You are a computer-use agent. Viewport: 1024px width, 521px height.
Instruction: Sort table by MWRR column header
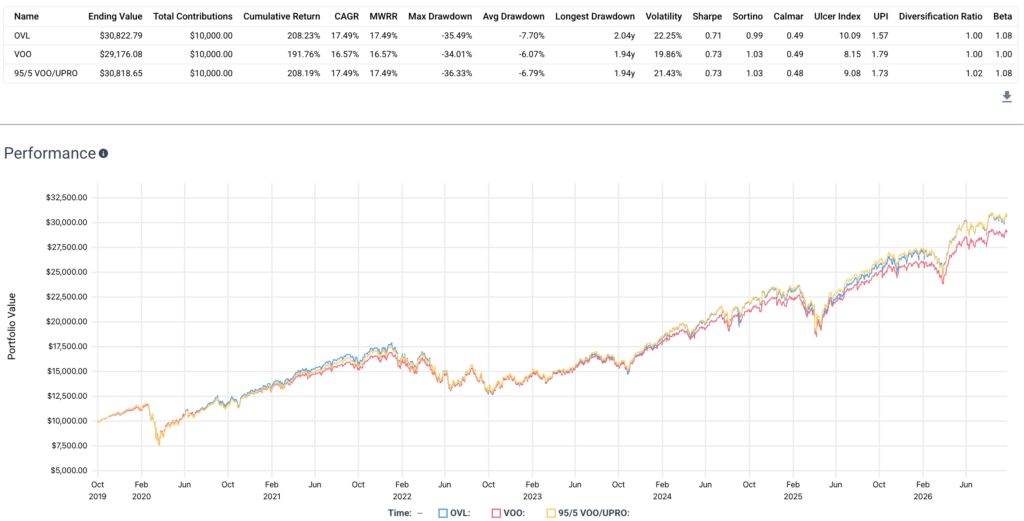(383, 16)
